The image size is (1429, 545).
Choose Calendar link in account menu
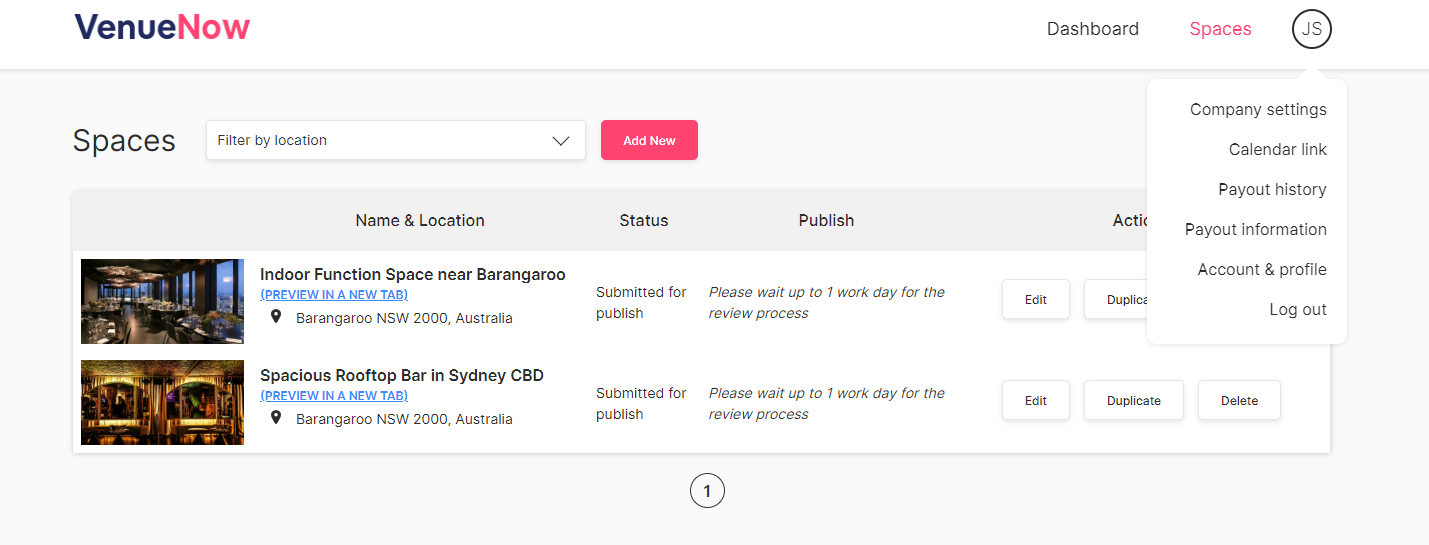coord(1278,149)
